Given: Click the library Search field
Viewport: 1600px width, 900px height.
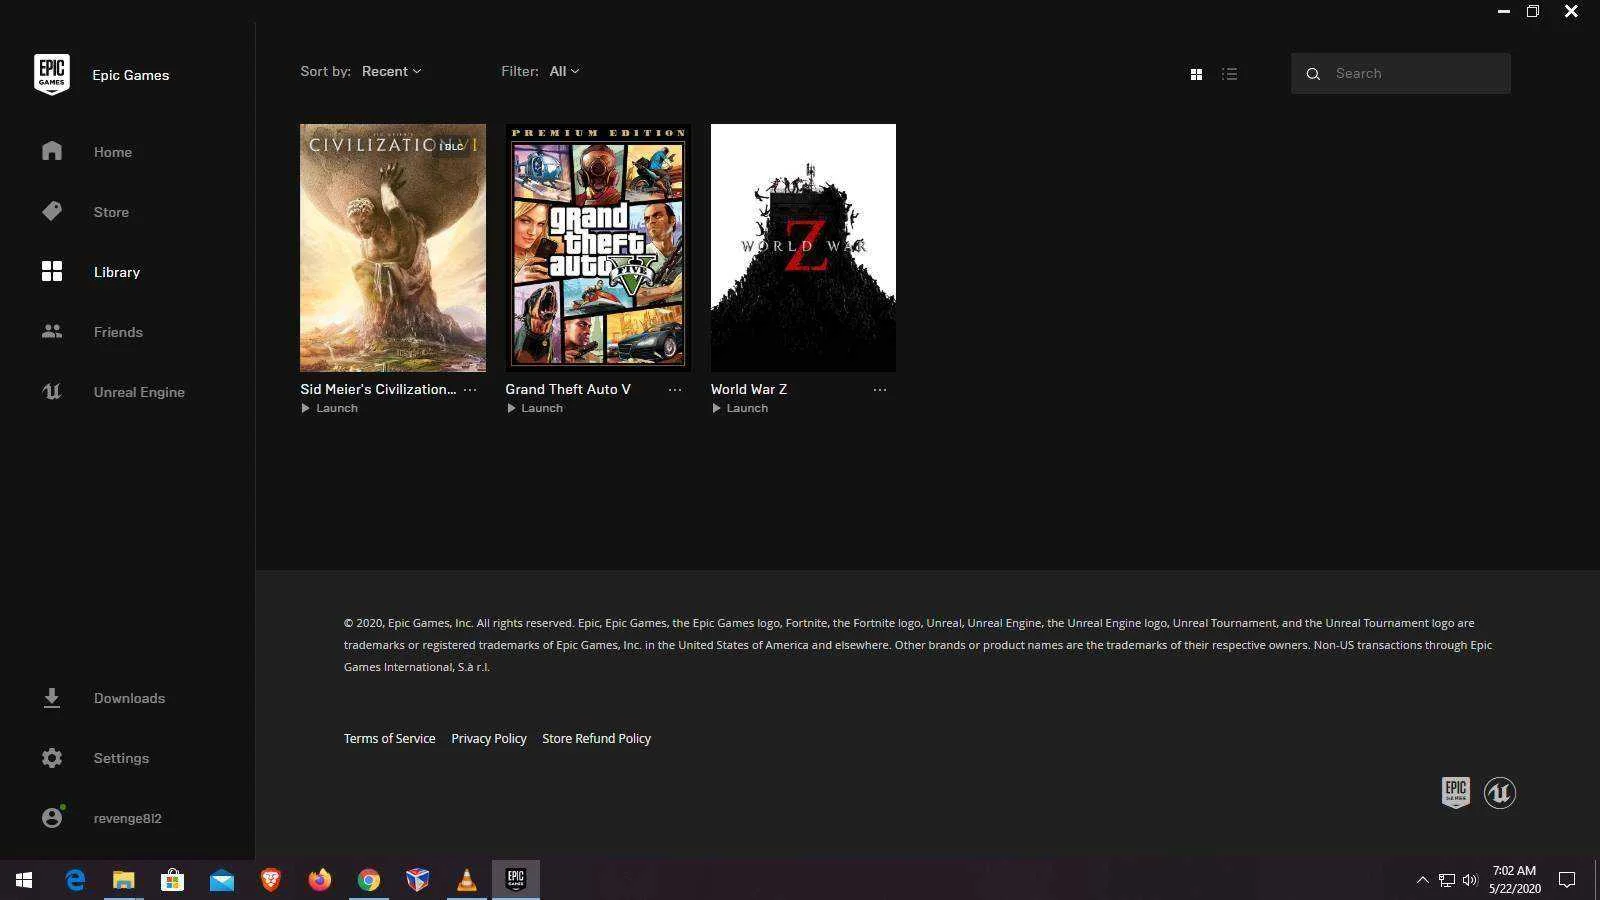Looking at the screenshot, I should click(x=1401, y=73).
